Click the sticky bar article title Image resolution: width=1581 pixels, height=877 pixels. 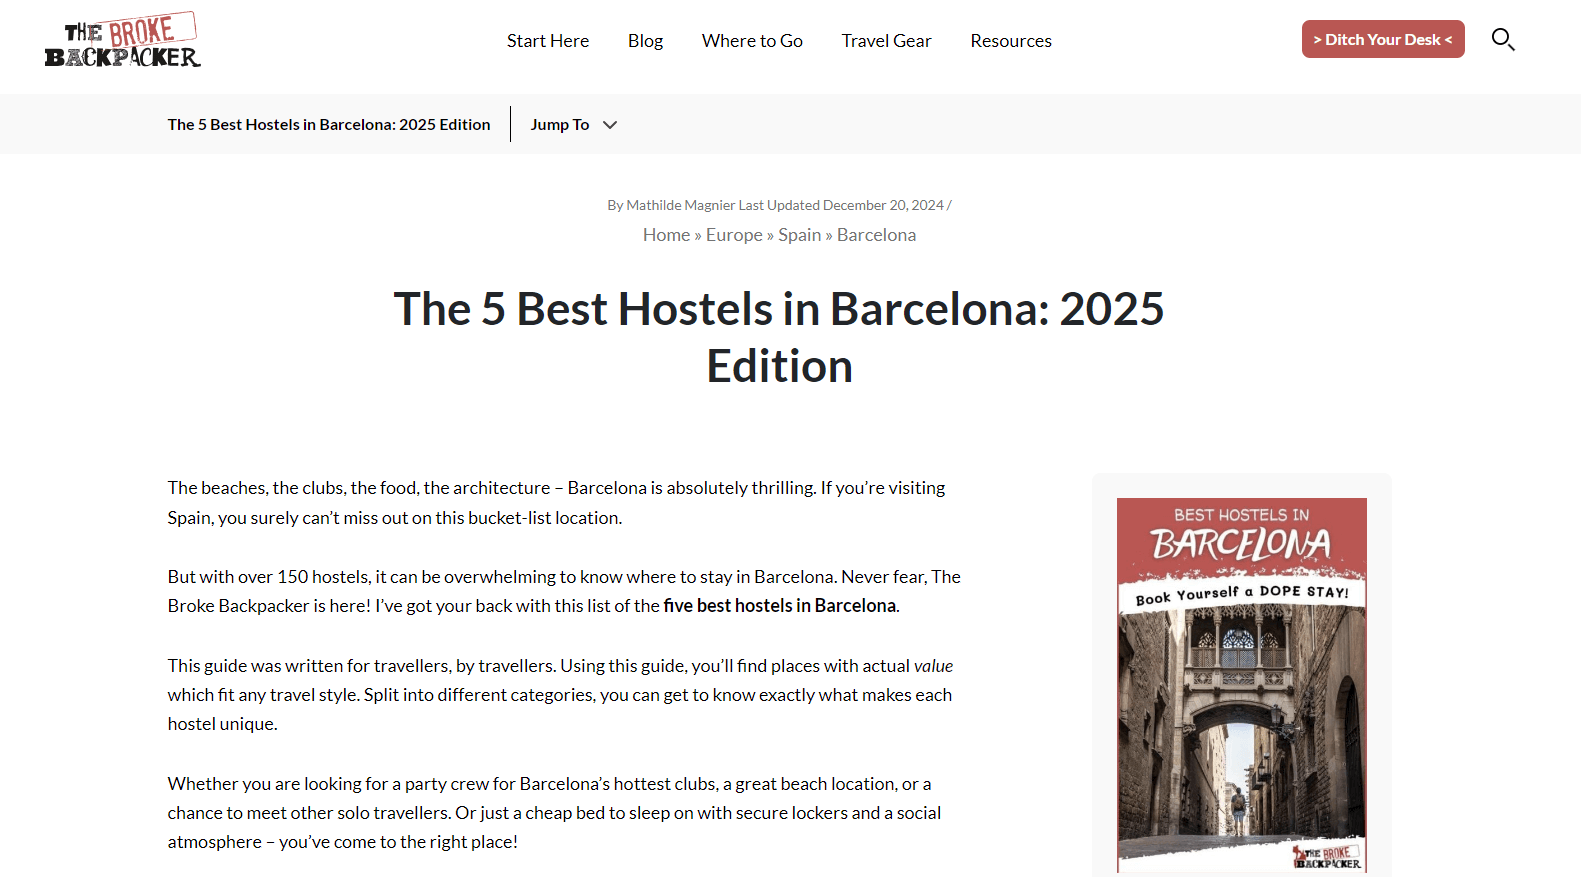point(329,125)
